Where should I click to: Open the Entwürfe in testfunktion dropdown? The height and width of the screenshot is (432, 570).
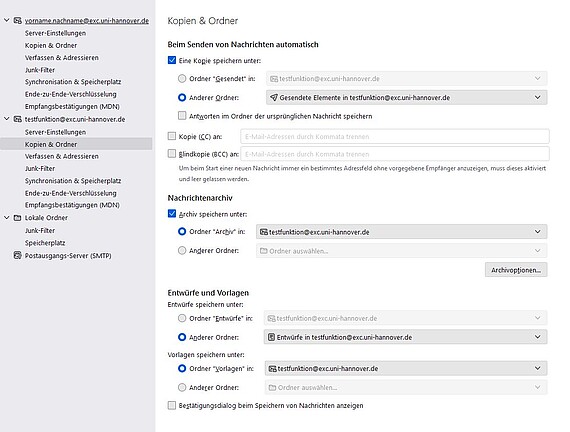(405, 337)
